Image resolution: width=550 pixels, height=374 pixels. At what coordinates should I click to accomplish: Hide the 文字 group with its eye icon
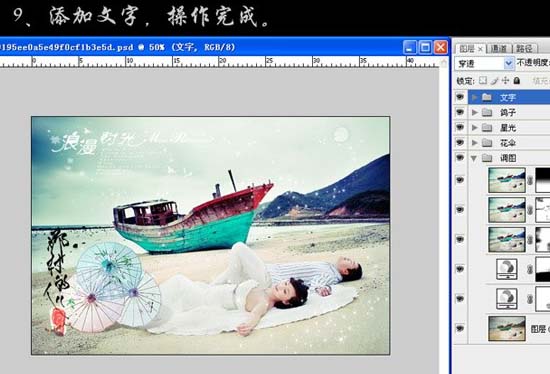[460, 97]
